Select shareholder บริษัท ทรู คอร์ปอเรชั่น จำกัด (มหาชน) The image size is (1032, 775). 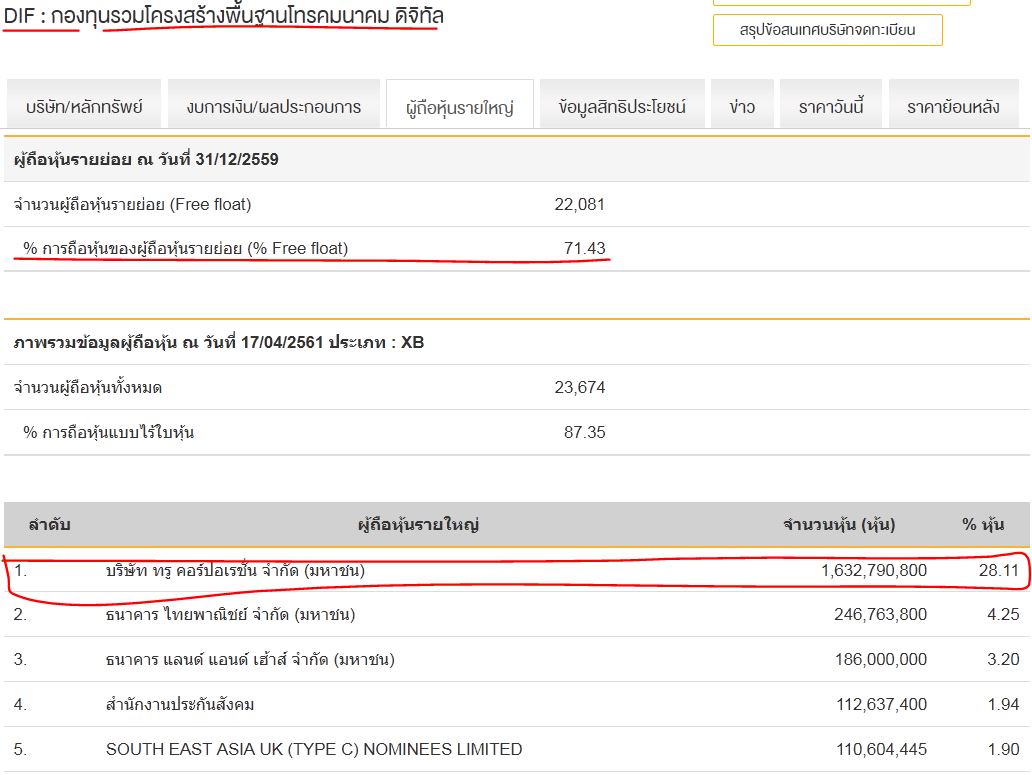tap(235, 570)
